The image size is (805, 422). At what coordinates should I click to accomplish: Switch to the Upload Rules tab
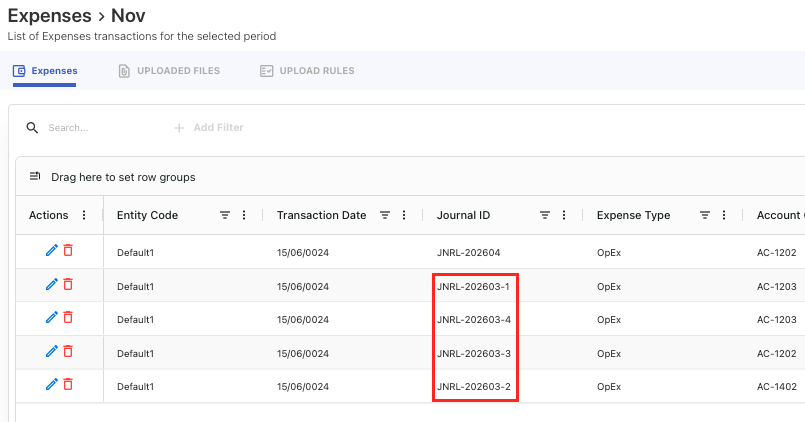click(307, 71)
